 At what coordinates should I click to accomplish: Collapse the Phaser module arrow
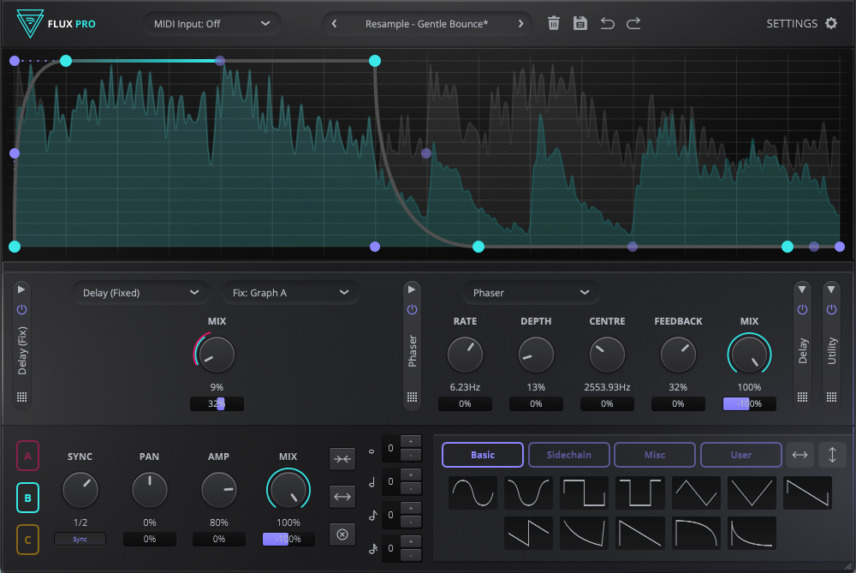pyautogui.click(x=412, y=289)
